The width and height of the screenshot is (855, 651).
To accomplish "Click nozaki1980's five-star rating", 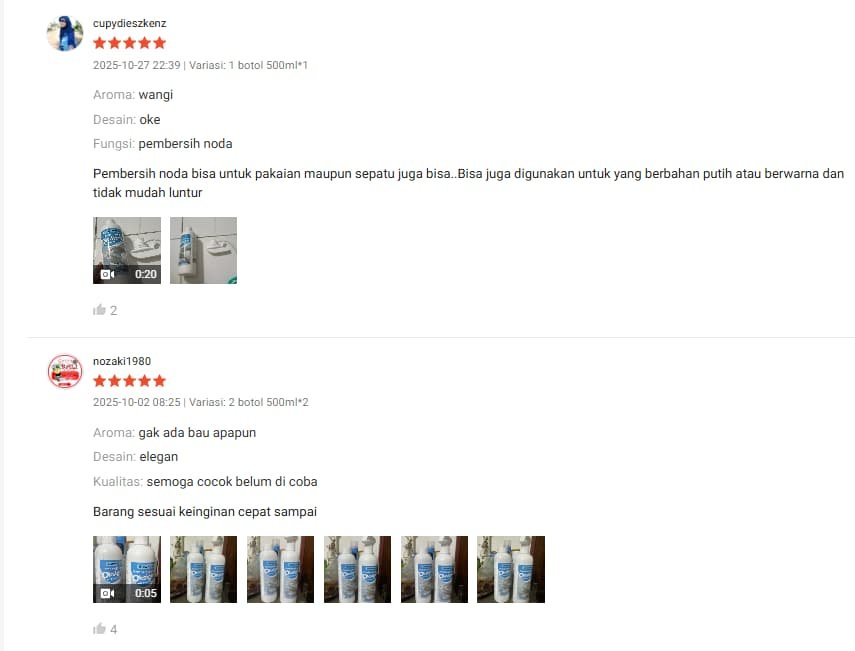I will pos(129,381).
